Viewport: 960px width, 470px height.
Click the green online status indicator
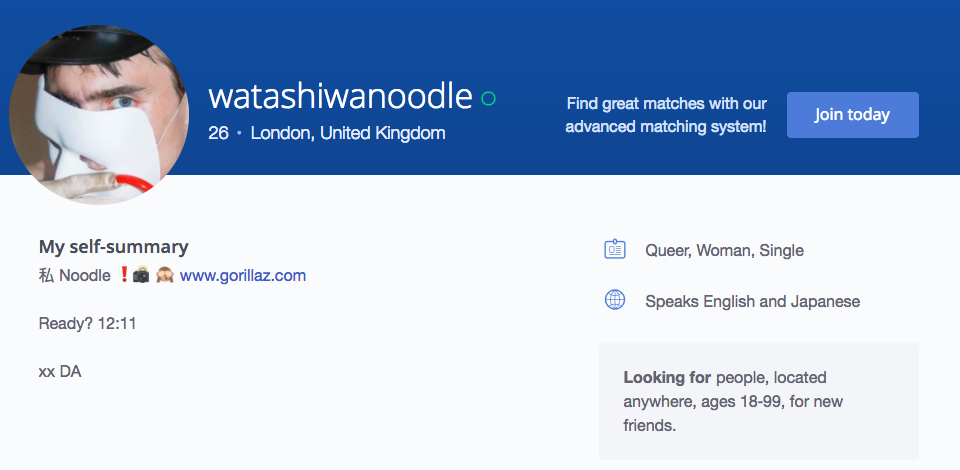click(488, 99)
